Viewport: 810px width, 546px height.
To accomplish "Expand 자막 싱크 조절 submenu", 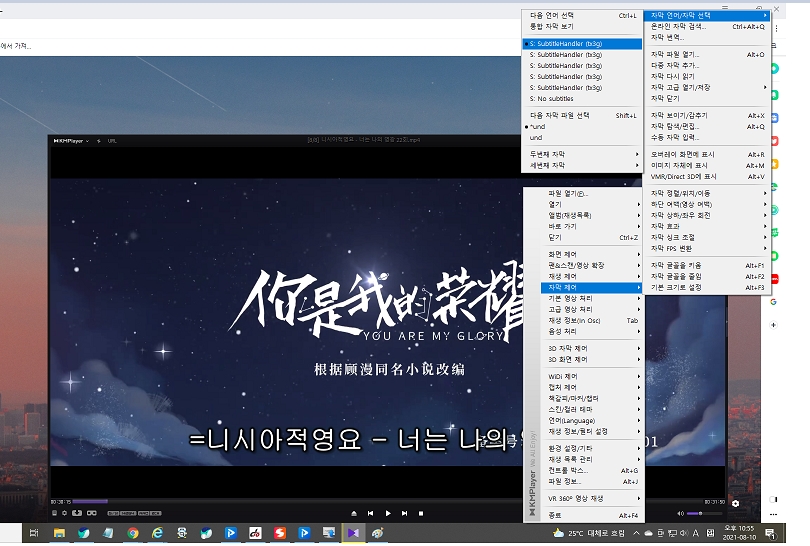I will 707,238.
